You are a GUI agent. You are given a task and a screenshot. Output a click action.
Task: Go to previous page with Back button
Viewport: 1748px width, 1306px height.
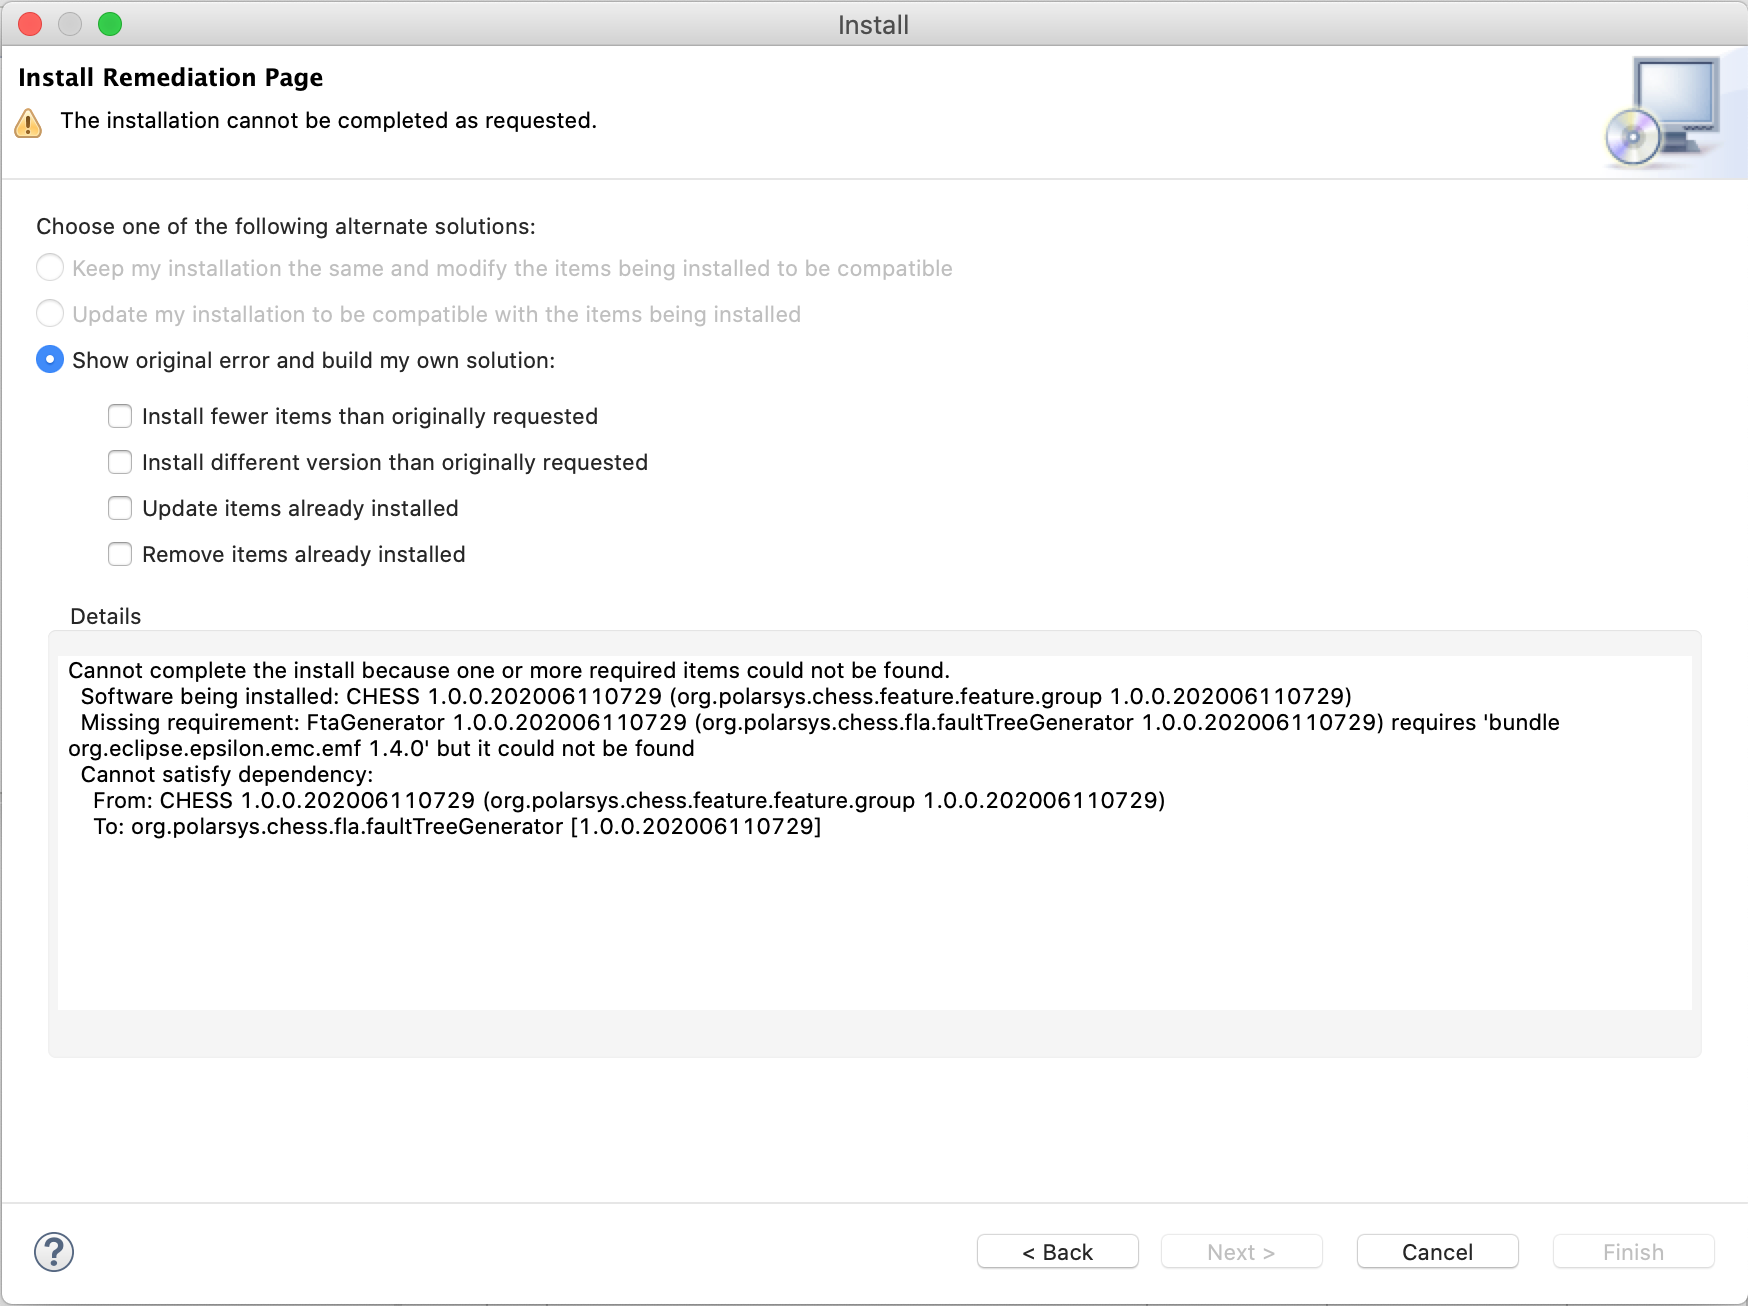tap(1058, 1252)
